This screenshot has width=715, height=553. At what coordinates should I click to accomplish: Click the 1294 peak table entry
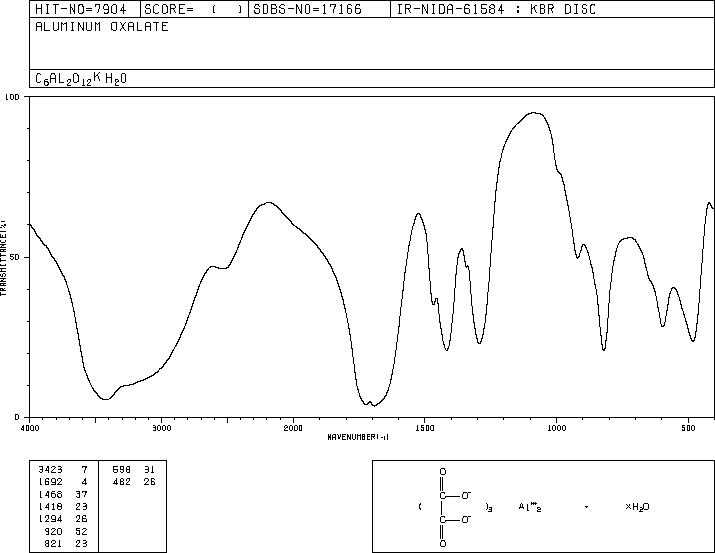63,519
